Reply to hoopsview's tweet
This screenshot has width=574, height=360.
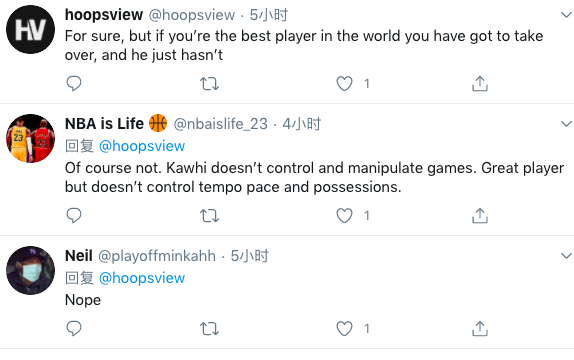pyautogui.click(x=74, y=83)
